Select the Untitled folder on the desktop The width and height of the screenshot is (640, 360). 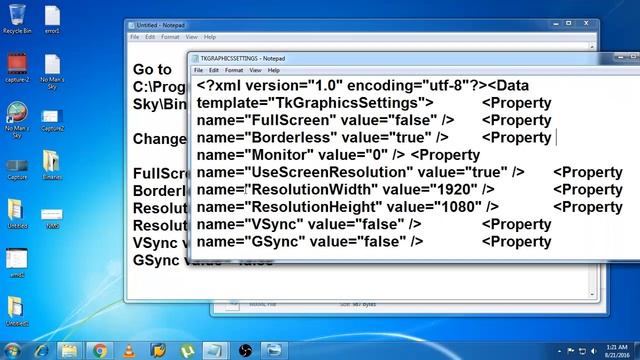coord(17,214)
